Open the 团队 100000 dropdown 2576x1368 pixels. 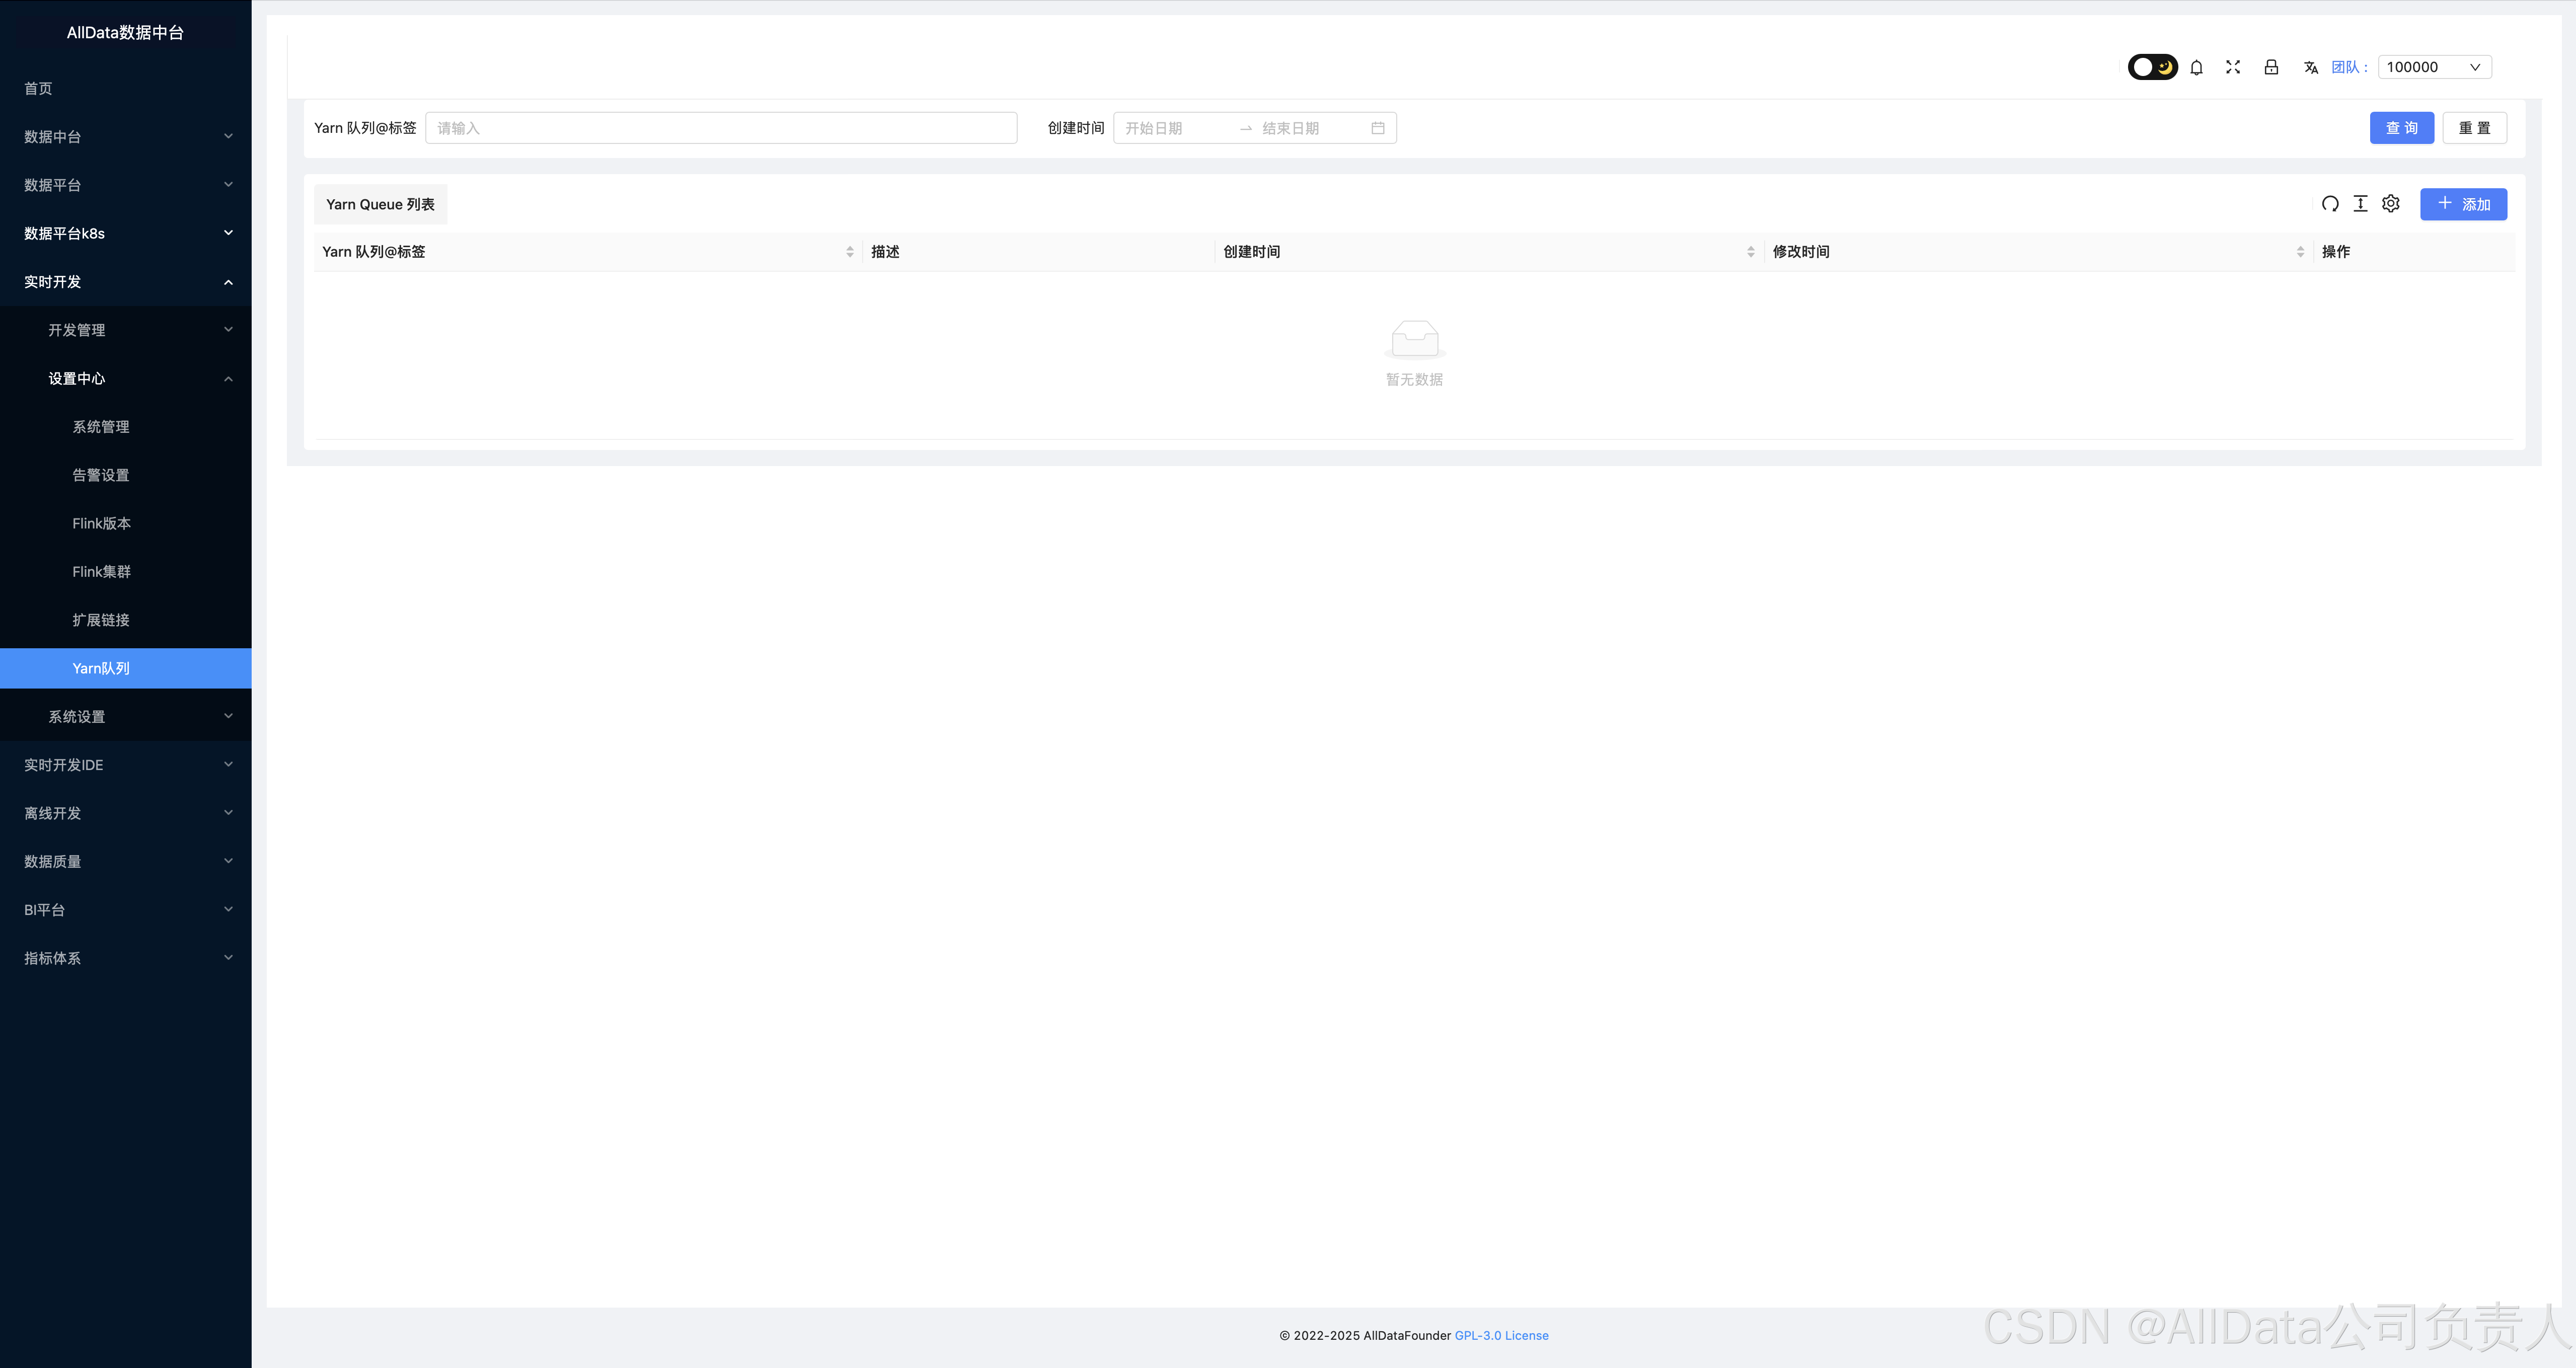[x=2433, y=67]
